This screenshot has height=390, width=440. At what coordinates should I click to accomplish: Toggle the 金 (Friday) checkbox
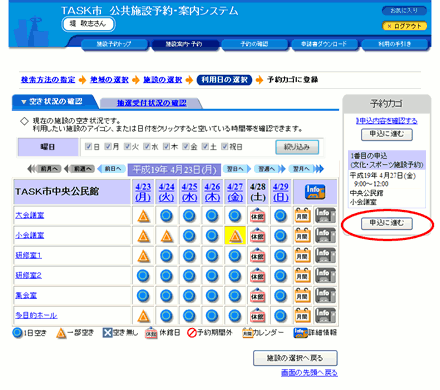[186, 147]
